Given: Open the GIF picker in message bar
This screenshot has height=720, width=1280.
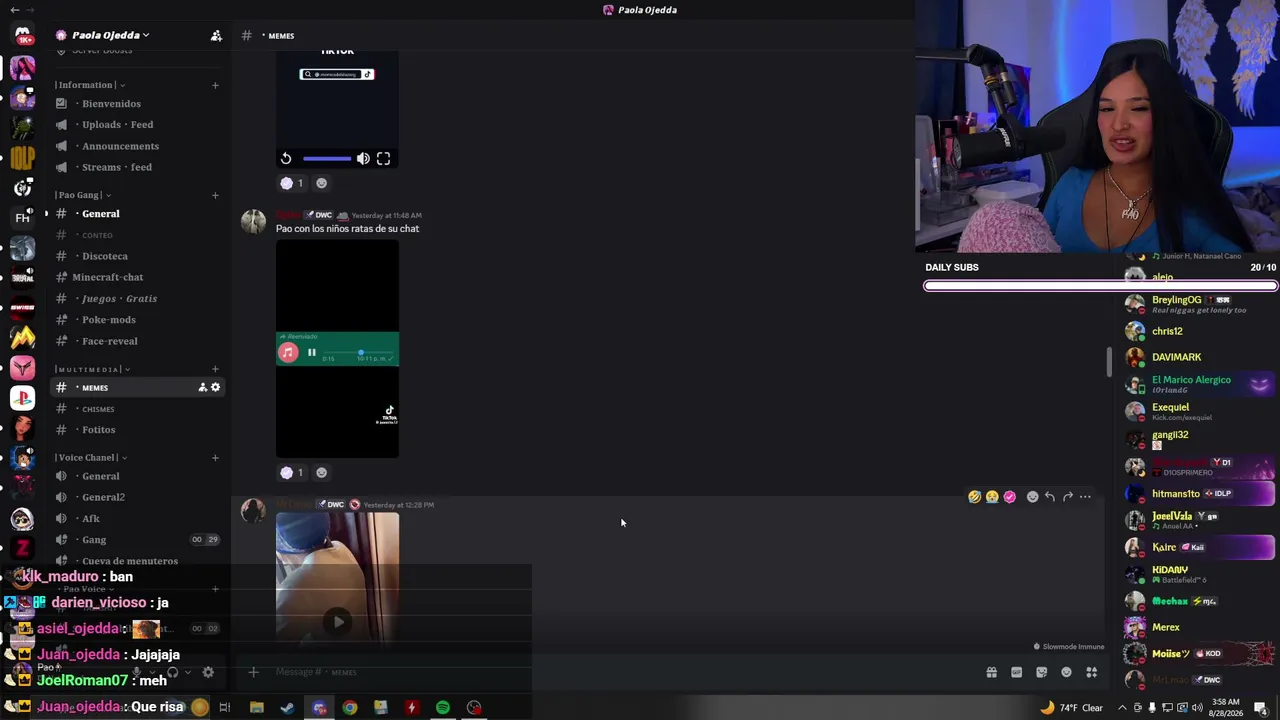Looking at the screenshot, I should (1016, 672).
